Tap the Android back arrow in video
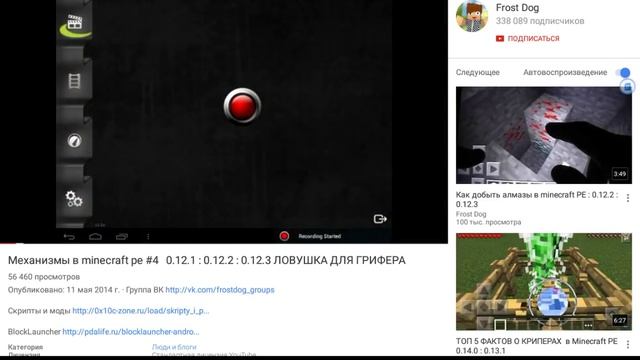The width and height of the screenshot is (640, 360). 69,236
